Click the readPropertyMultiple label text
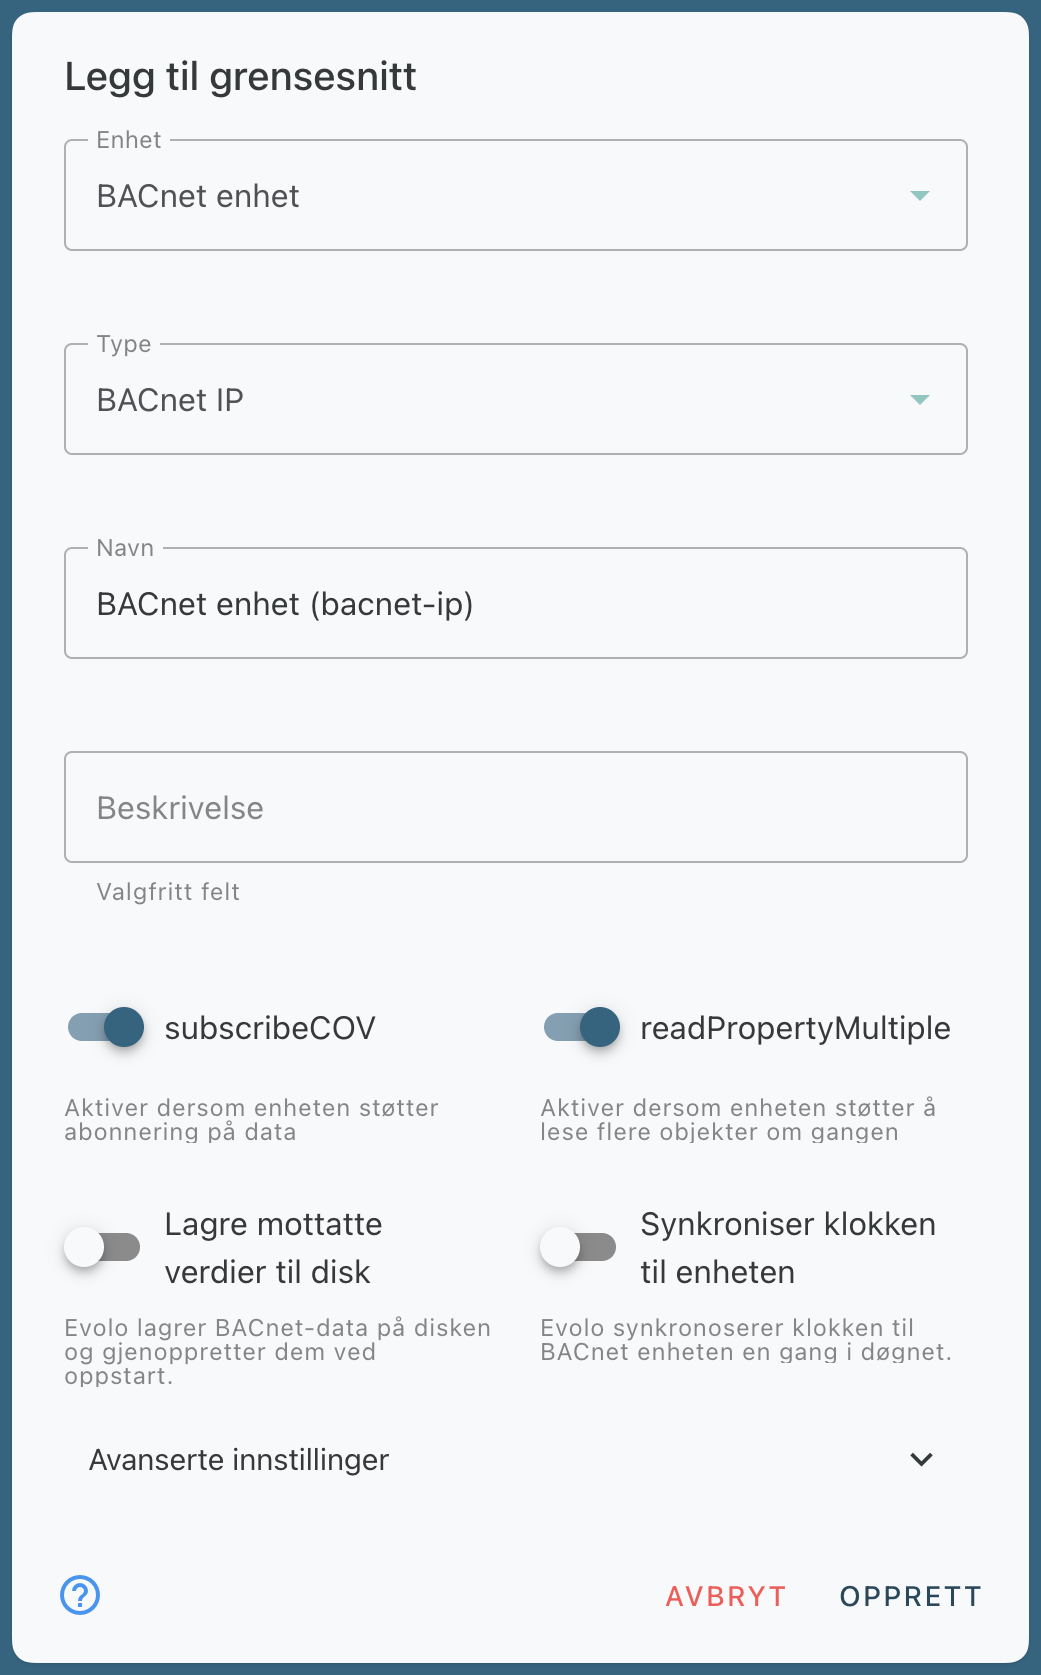1041x1675 pixels. [x=795, y=1028]
